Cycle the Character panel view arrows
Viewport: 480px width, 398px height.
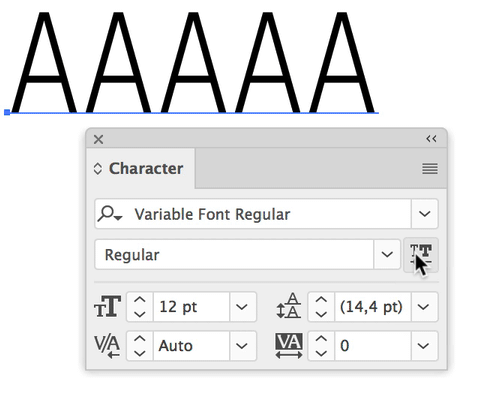coord(97,169)
